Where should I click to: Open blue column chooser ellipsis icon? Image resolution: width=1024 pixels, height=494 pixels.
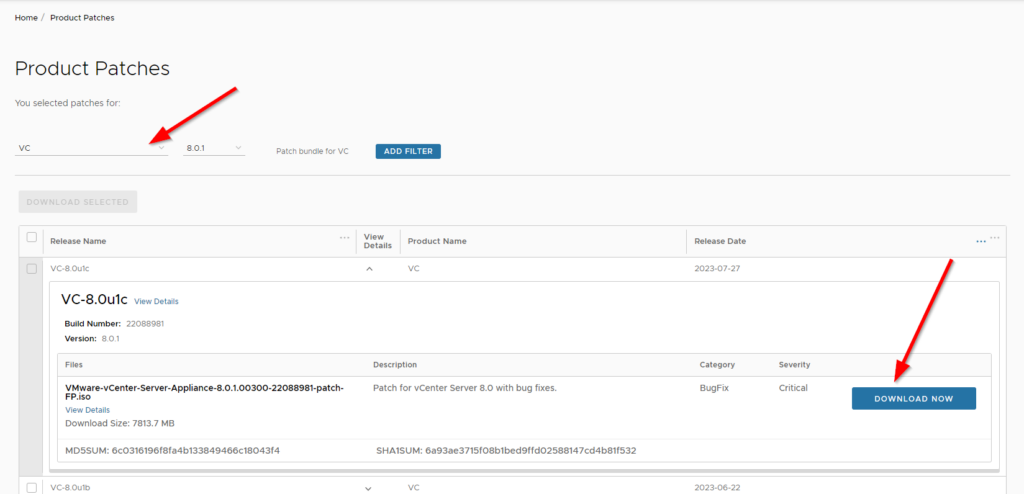981,241
